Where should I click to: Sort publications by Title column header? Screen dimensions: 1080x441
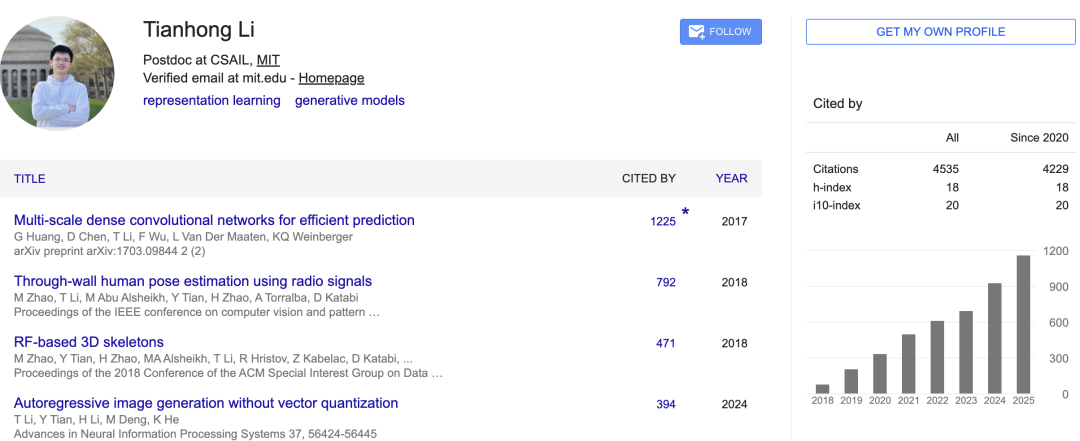click(x=29, y=179)
